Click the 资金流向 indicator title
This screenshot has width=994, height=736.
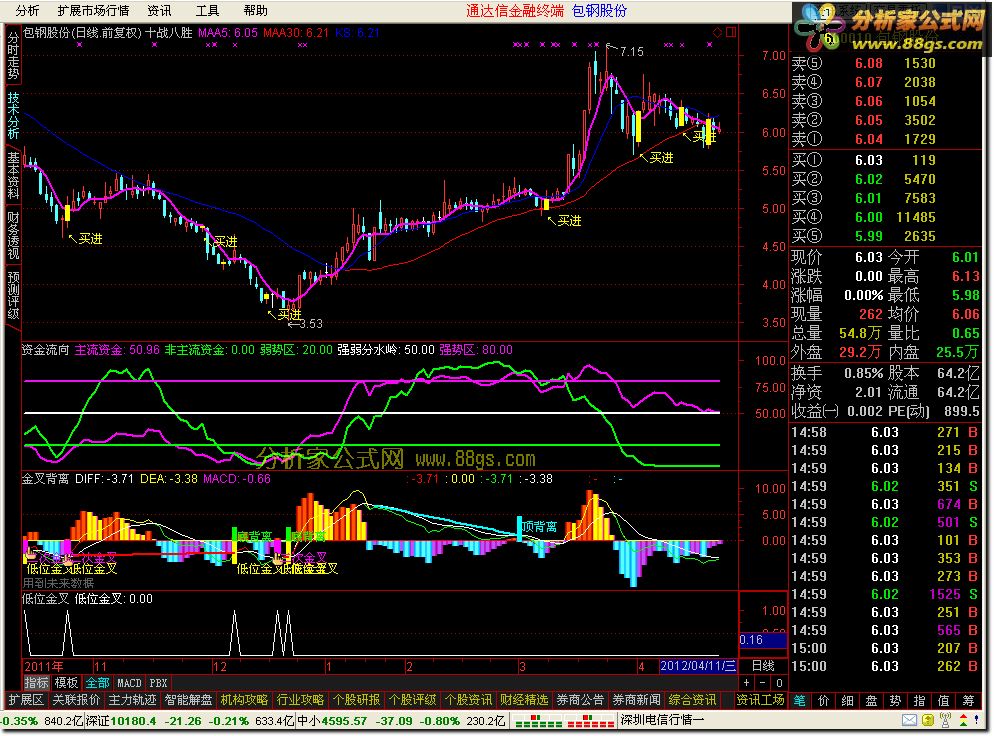click(x=45, y=350)
